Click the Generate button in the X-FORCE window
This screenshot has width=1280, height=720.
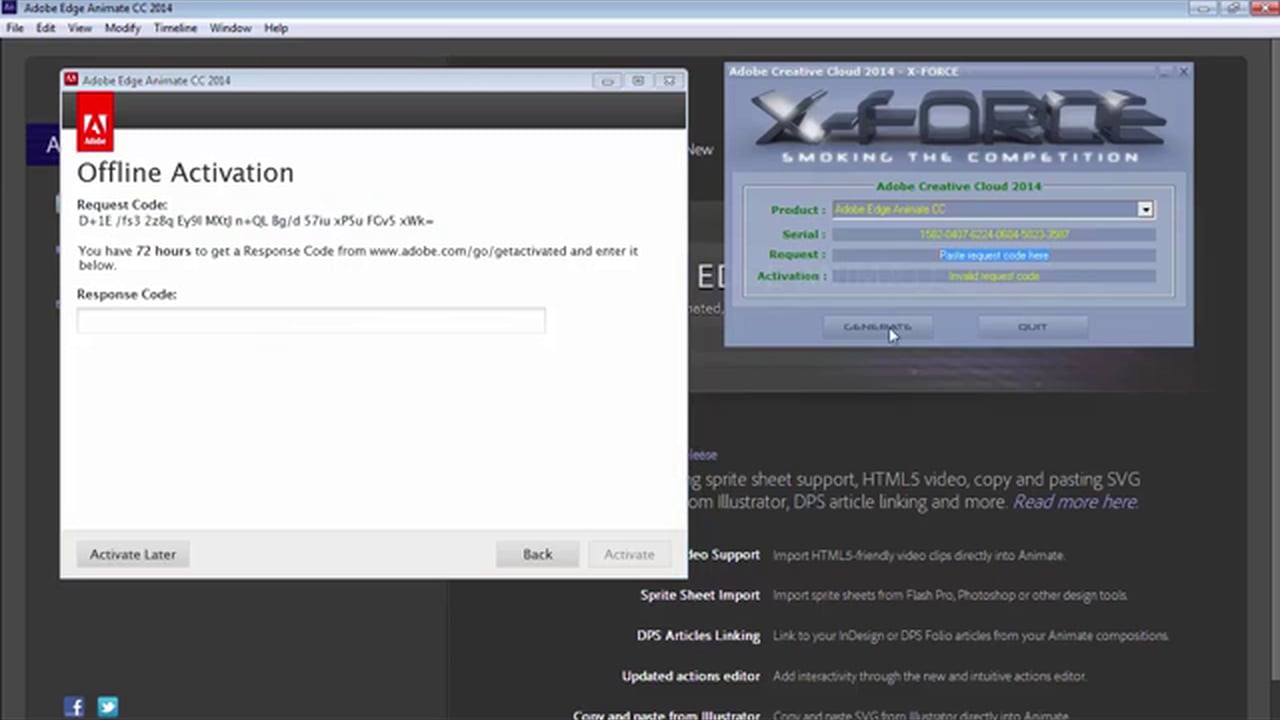point(877,327)
